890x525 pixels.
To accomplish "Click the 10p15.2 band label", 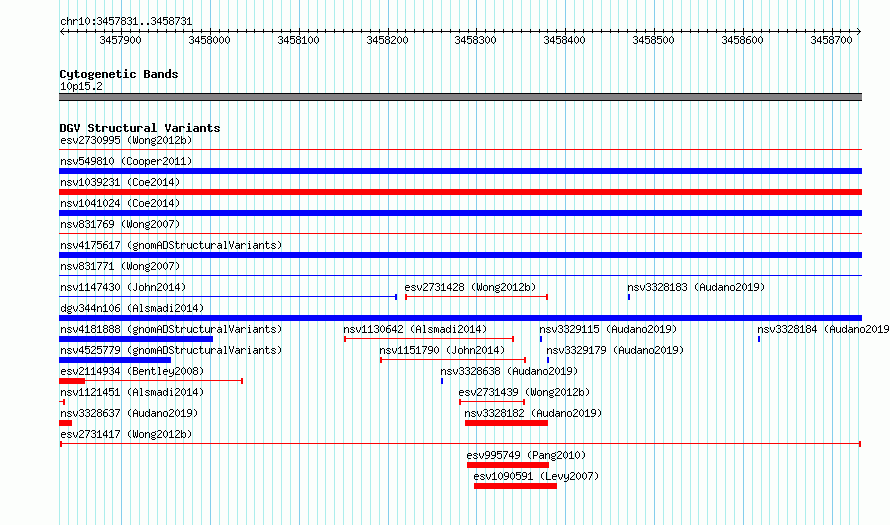I will 81,86.
